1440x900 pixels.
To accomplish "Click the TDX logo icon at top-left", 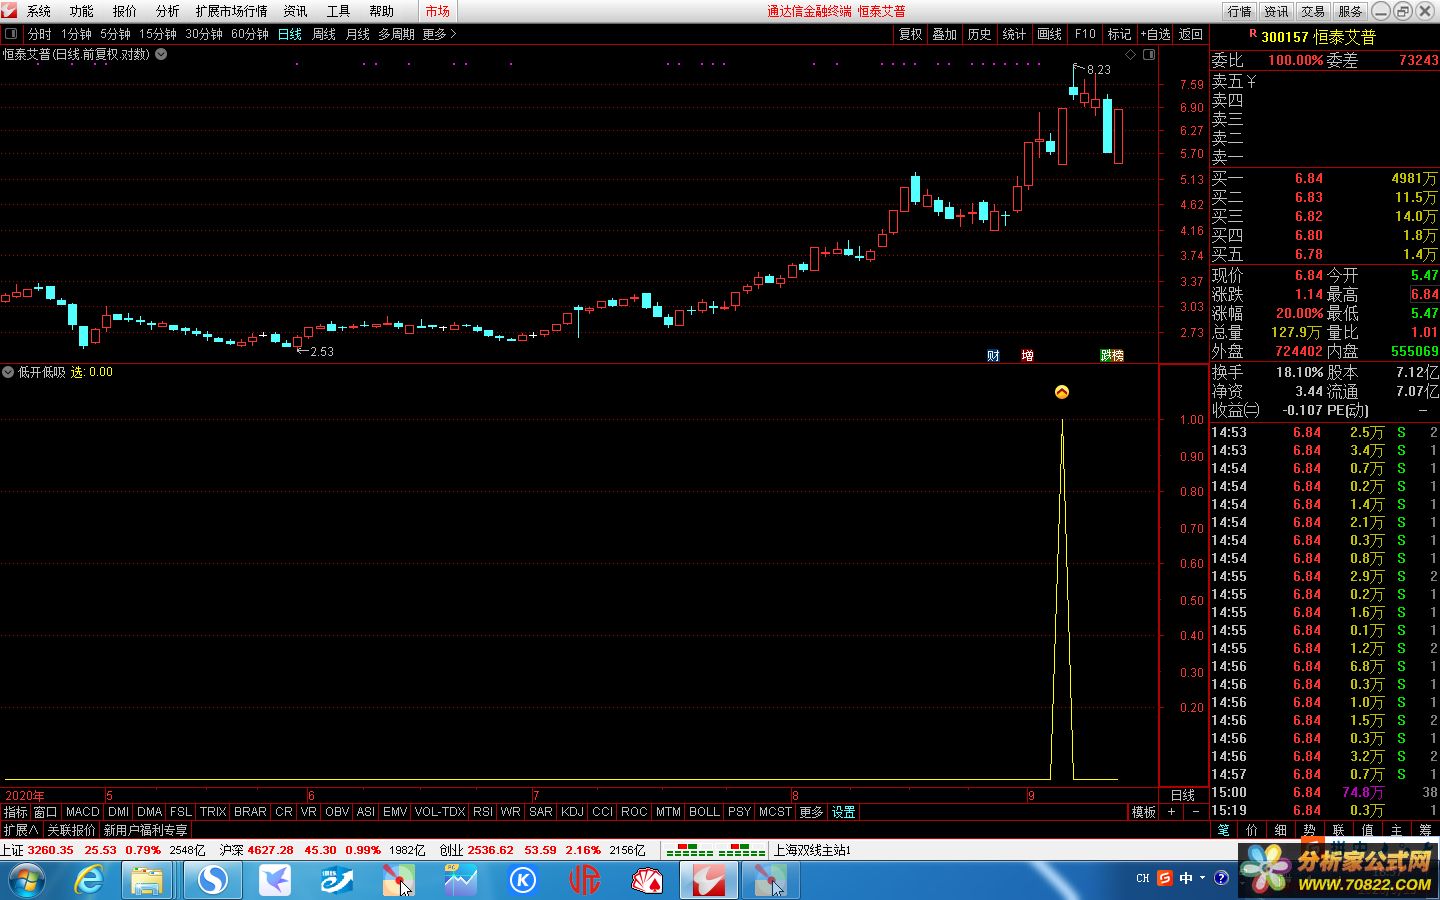I will [x=9, y=10].
